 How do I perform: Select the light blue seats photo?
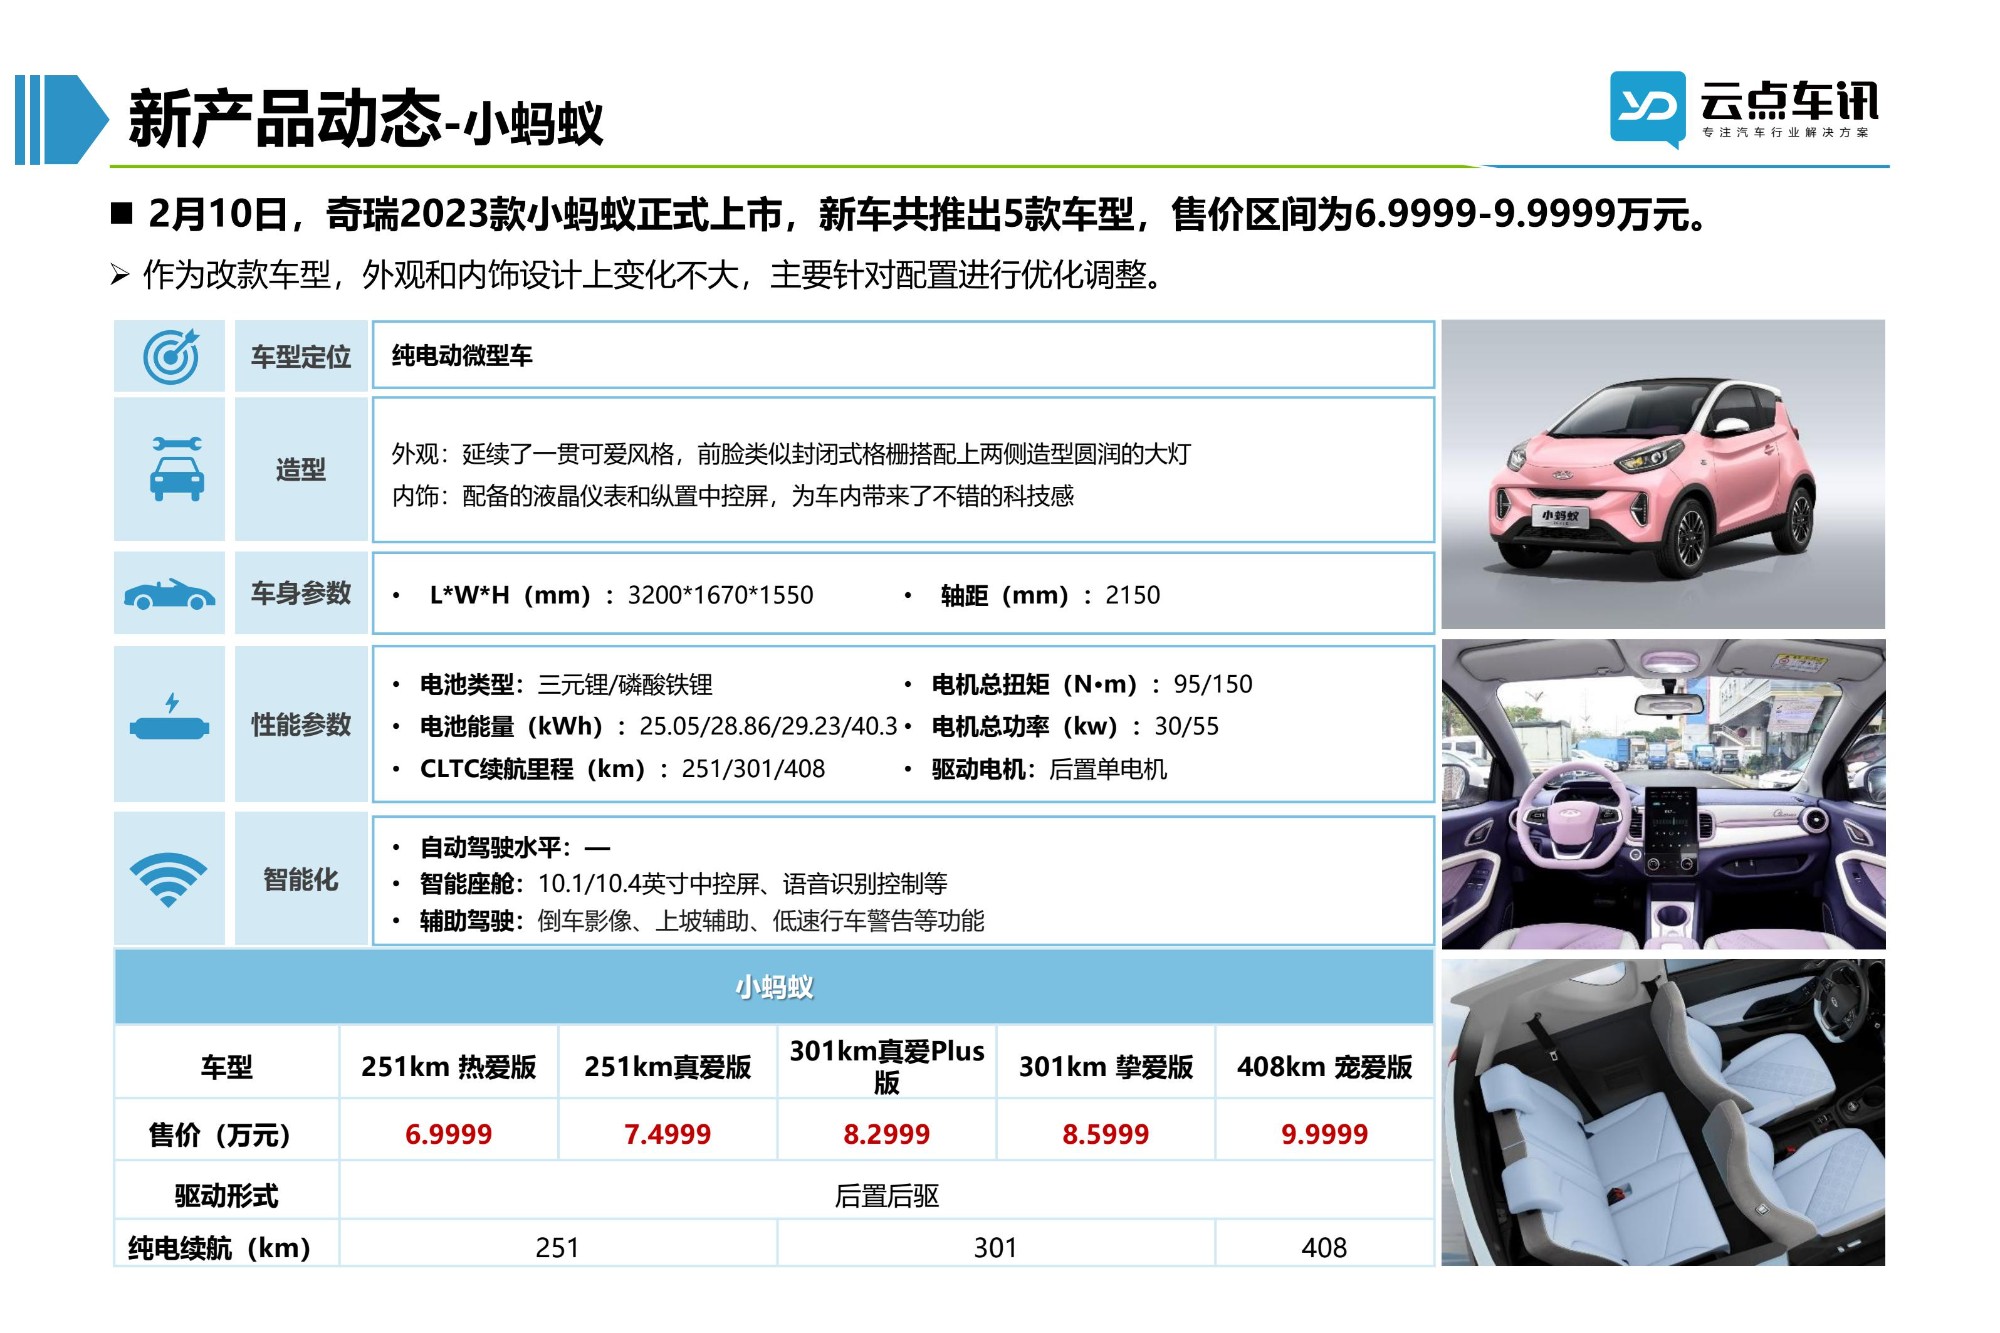(1663, 1113)
